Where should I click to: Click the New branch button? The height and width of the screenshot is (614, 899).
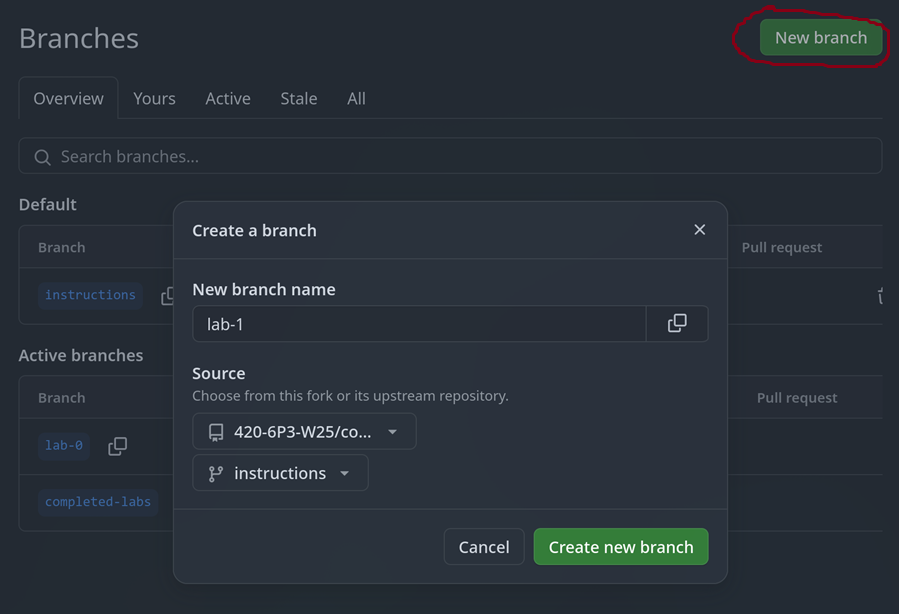pyautogui.click(x=820, y=38)
